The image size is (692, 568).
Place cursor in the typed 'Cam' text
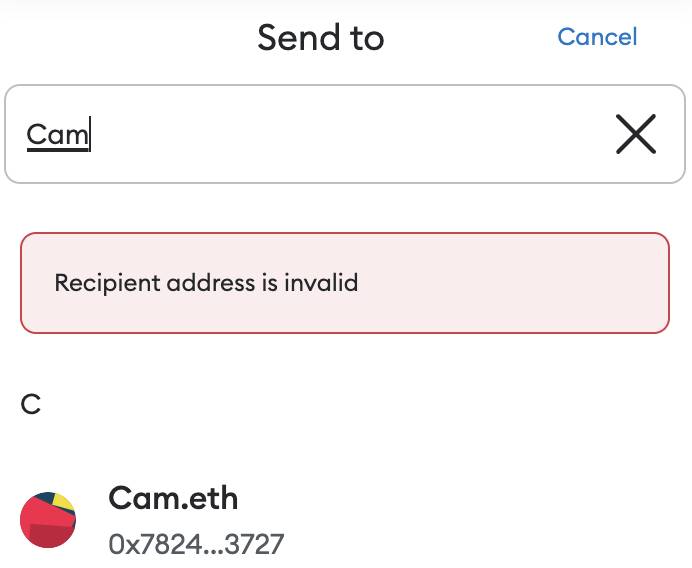point(57,134)
